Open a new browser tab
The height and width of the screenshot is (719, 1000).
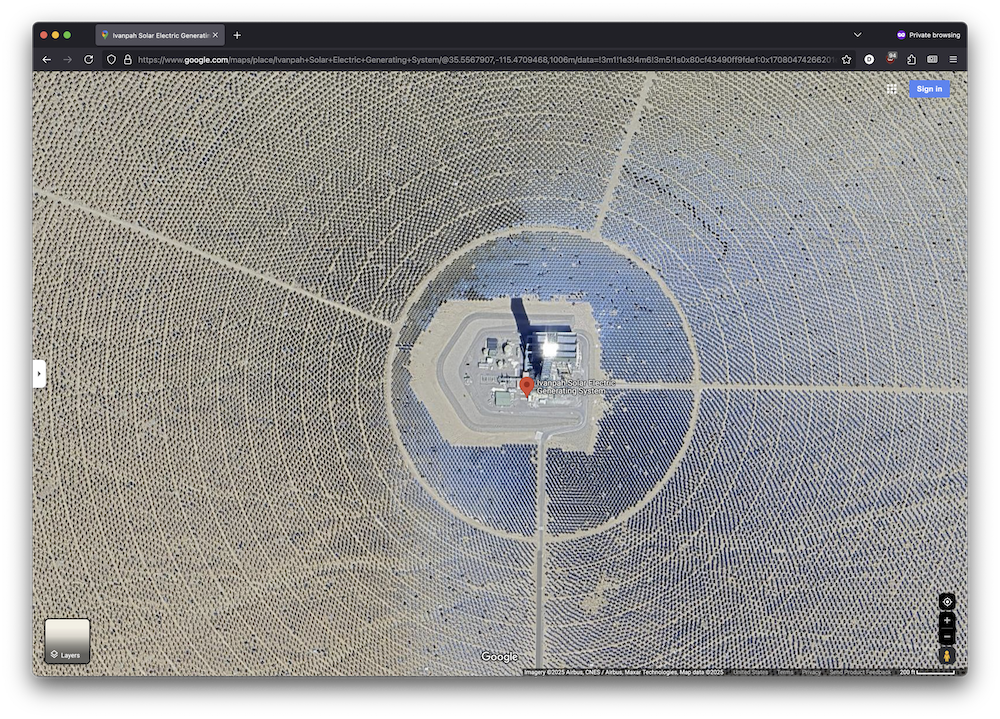[x=237, y=35]
